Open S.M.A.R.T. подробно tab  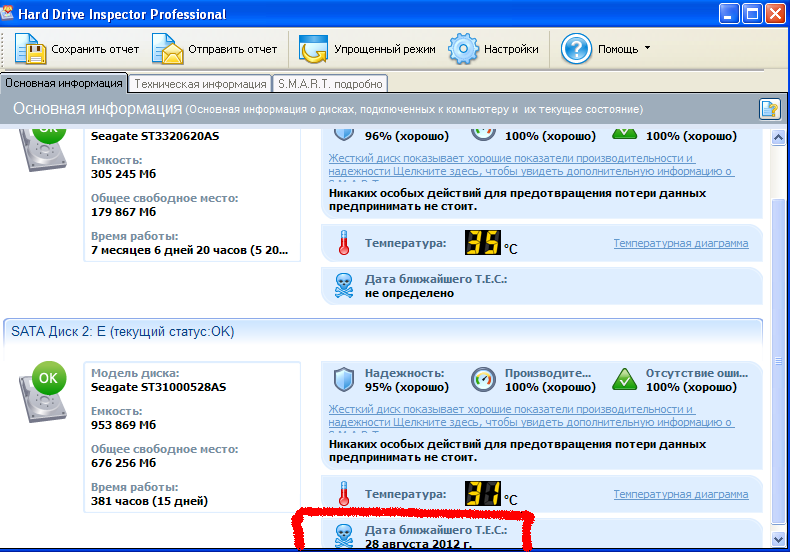(330, 84)
